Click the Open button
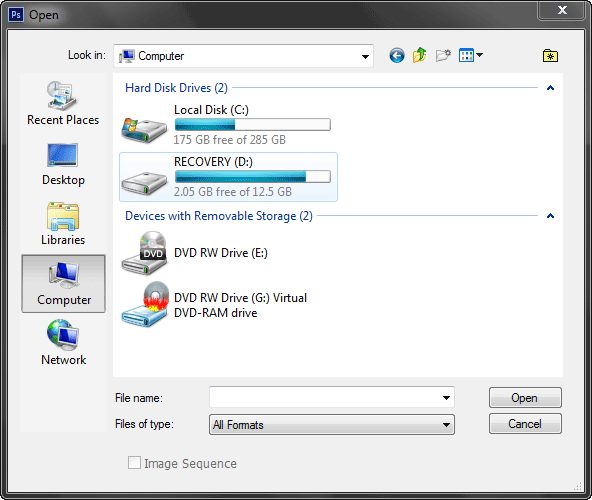 click(x=525, y=398)
